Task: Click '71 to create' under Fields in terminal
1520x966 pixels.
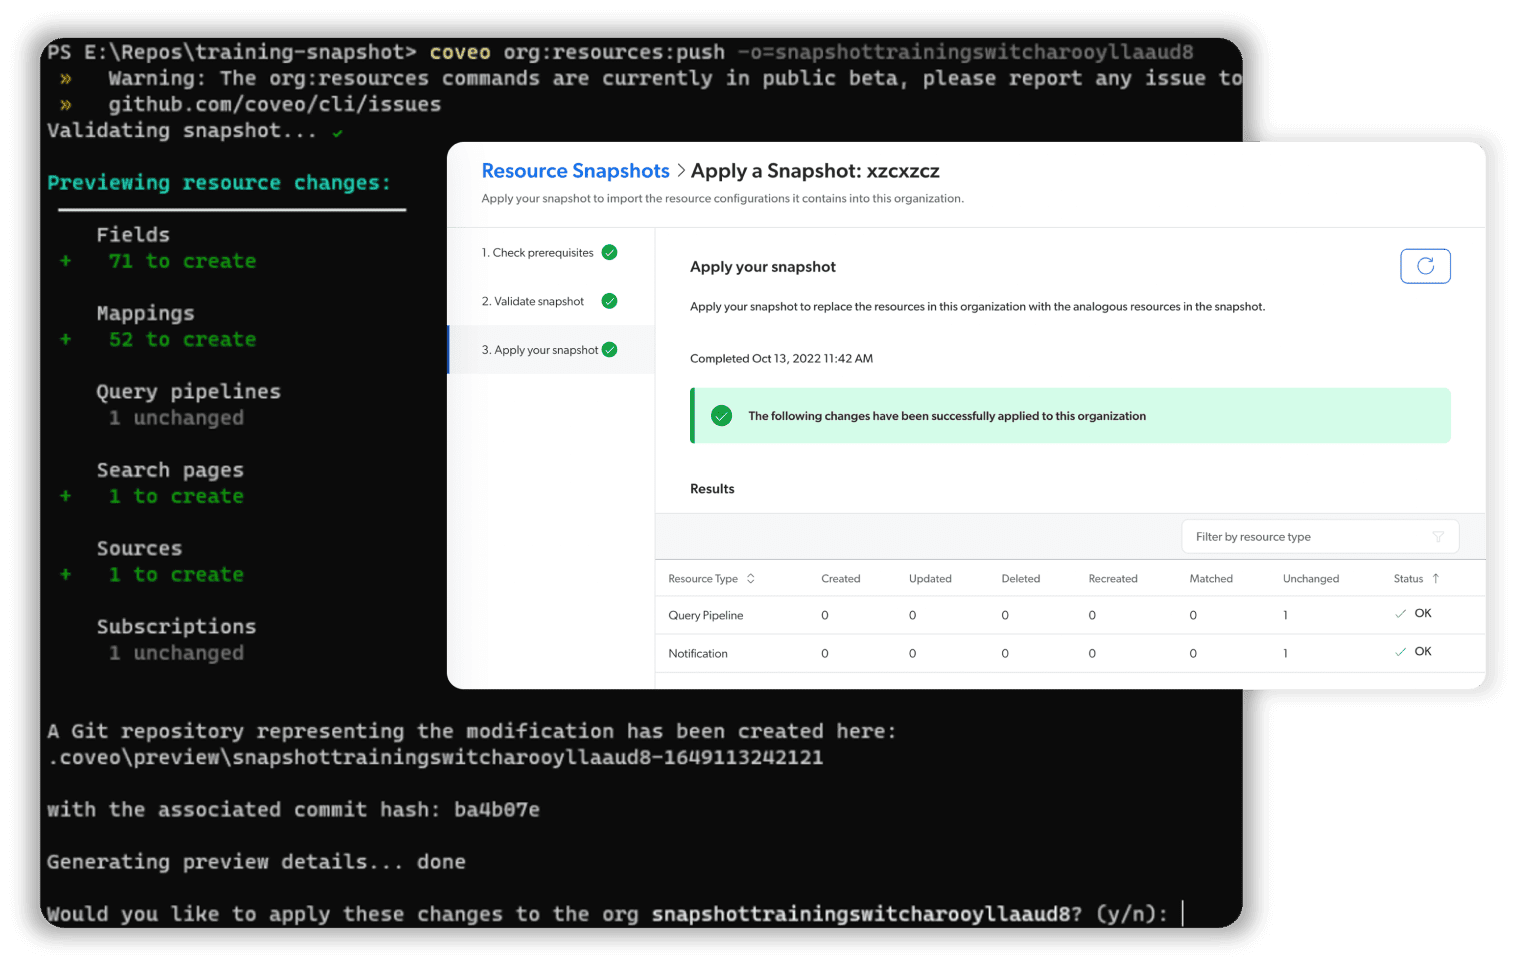Action: [x=183, y=261]
